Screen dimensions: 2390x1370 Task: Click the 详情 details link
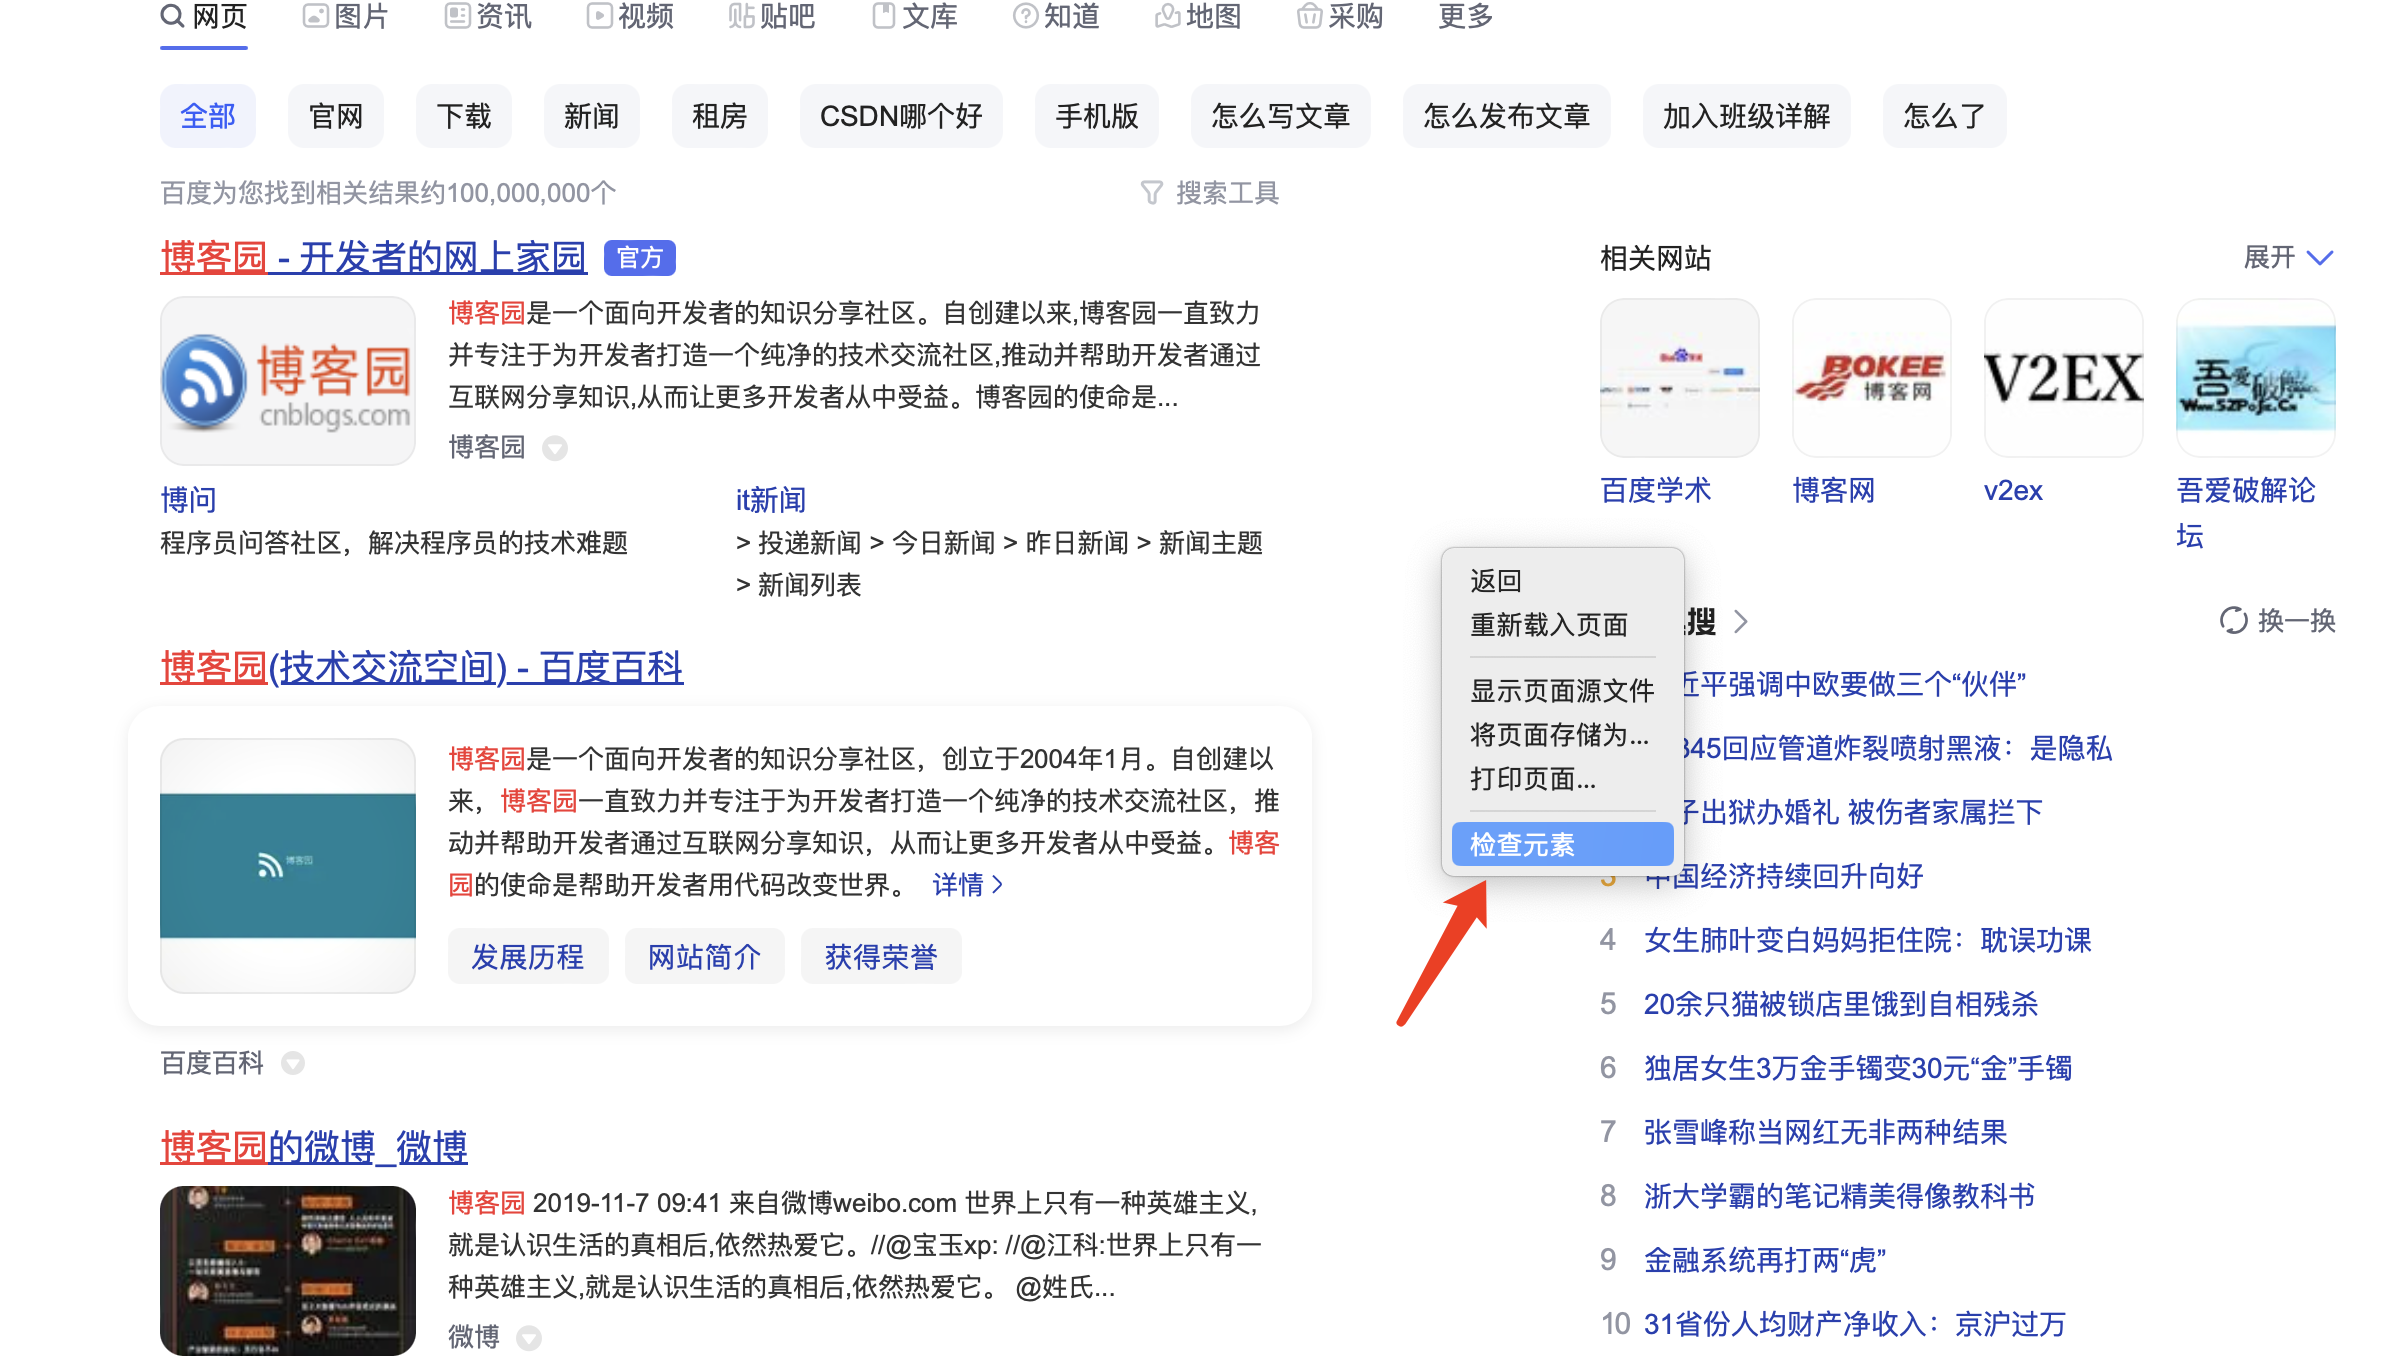tap(968, 885)
